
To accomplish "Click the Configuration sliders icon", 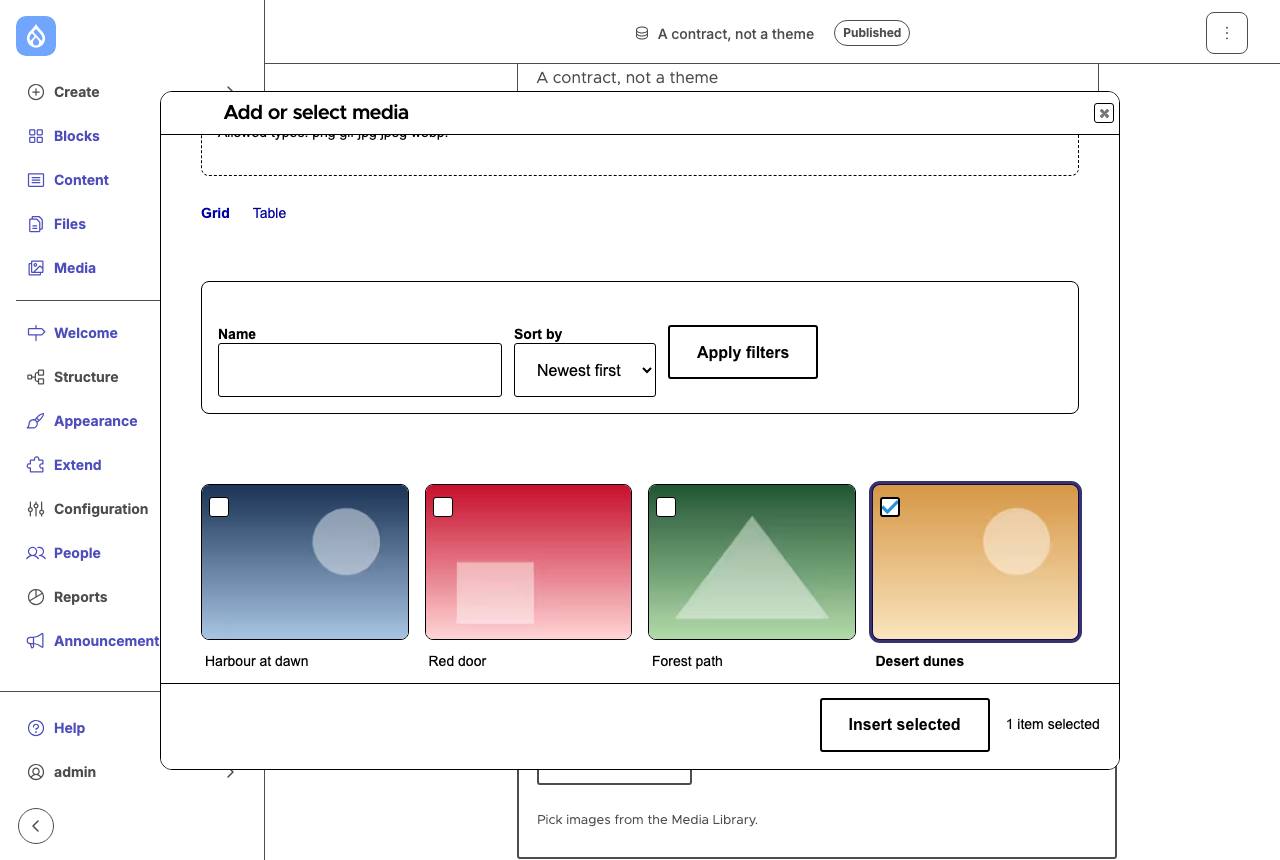I will tap(36, 509).
